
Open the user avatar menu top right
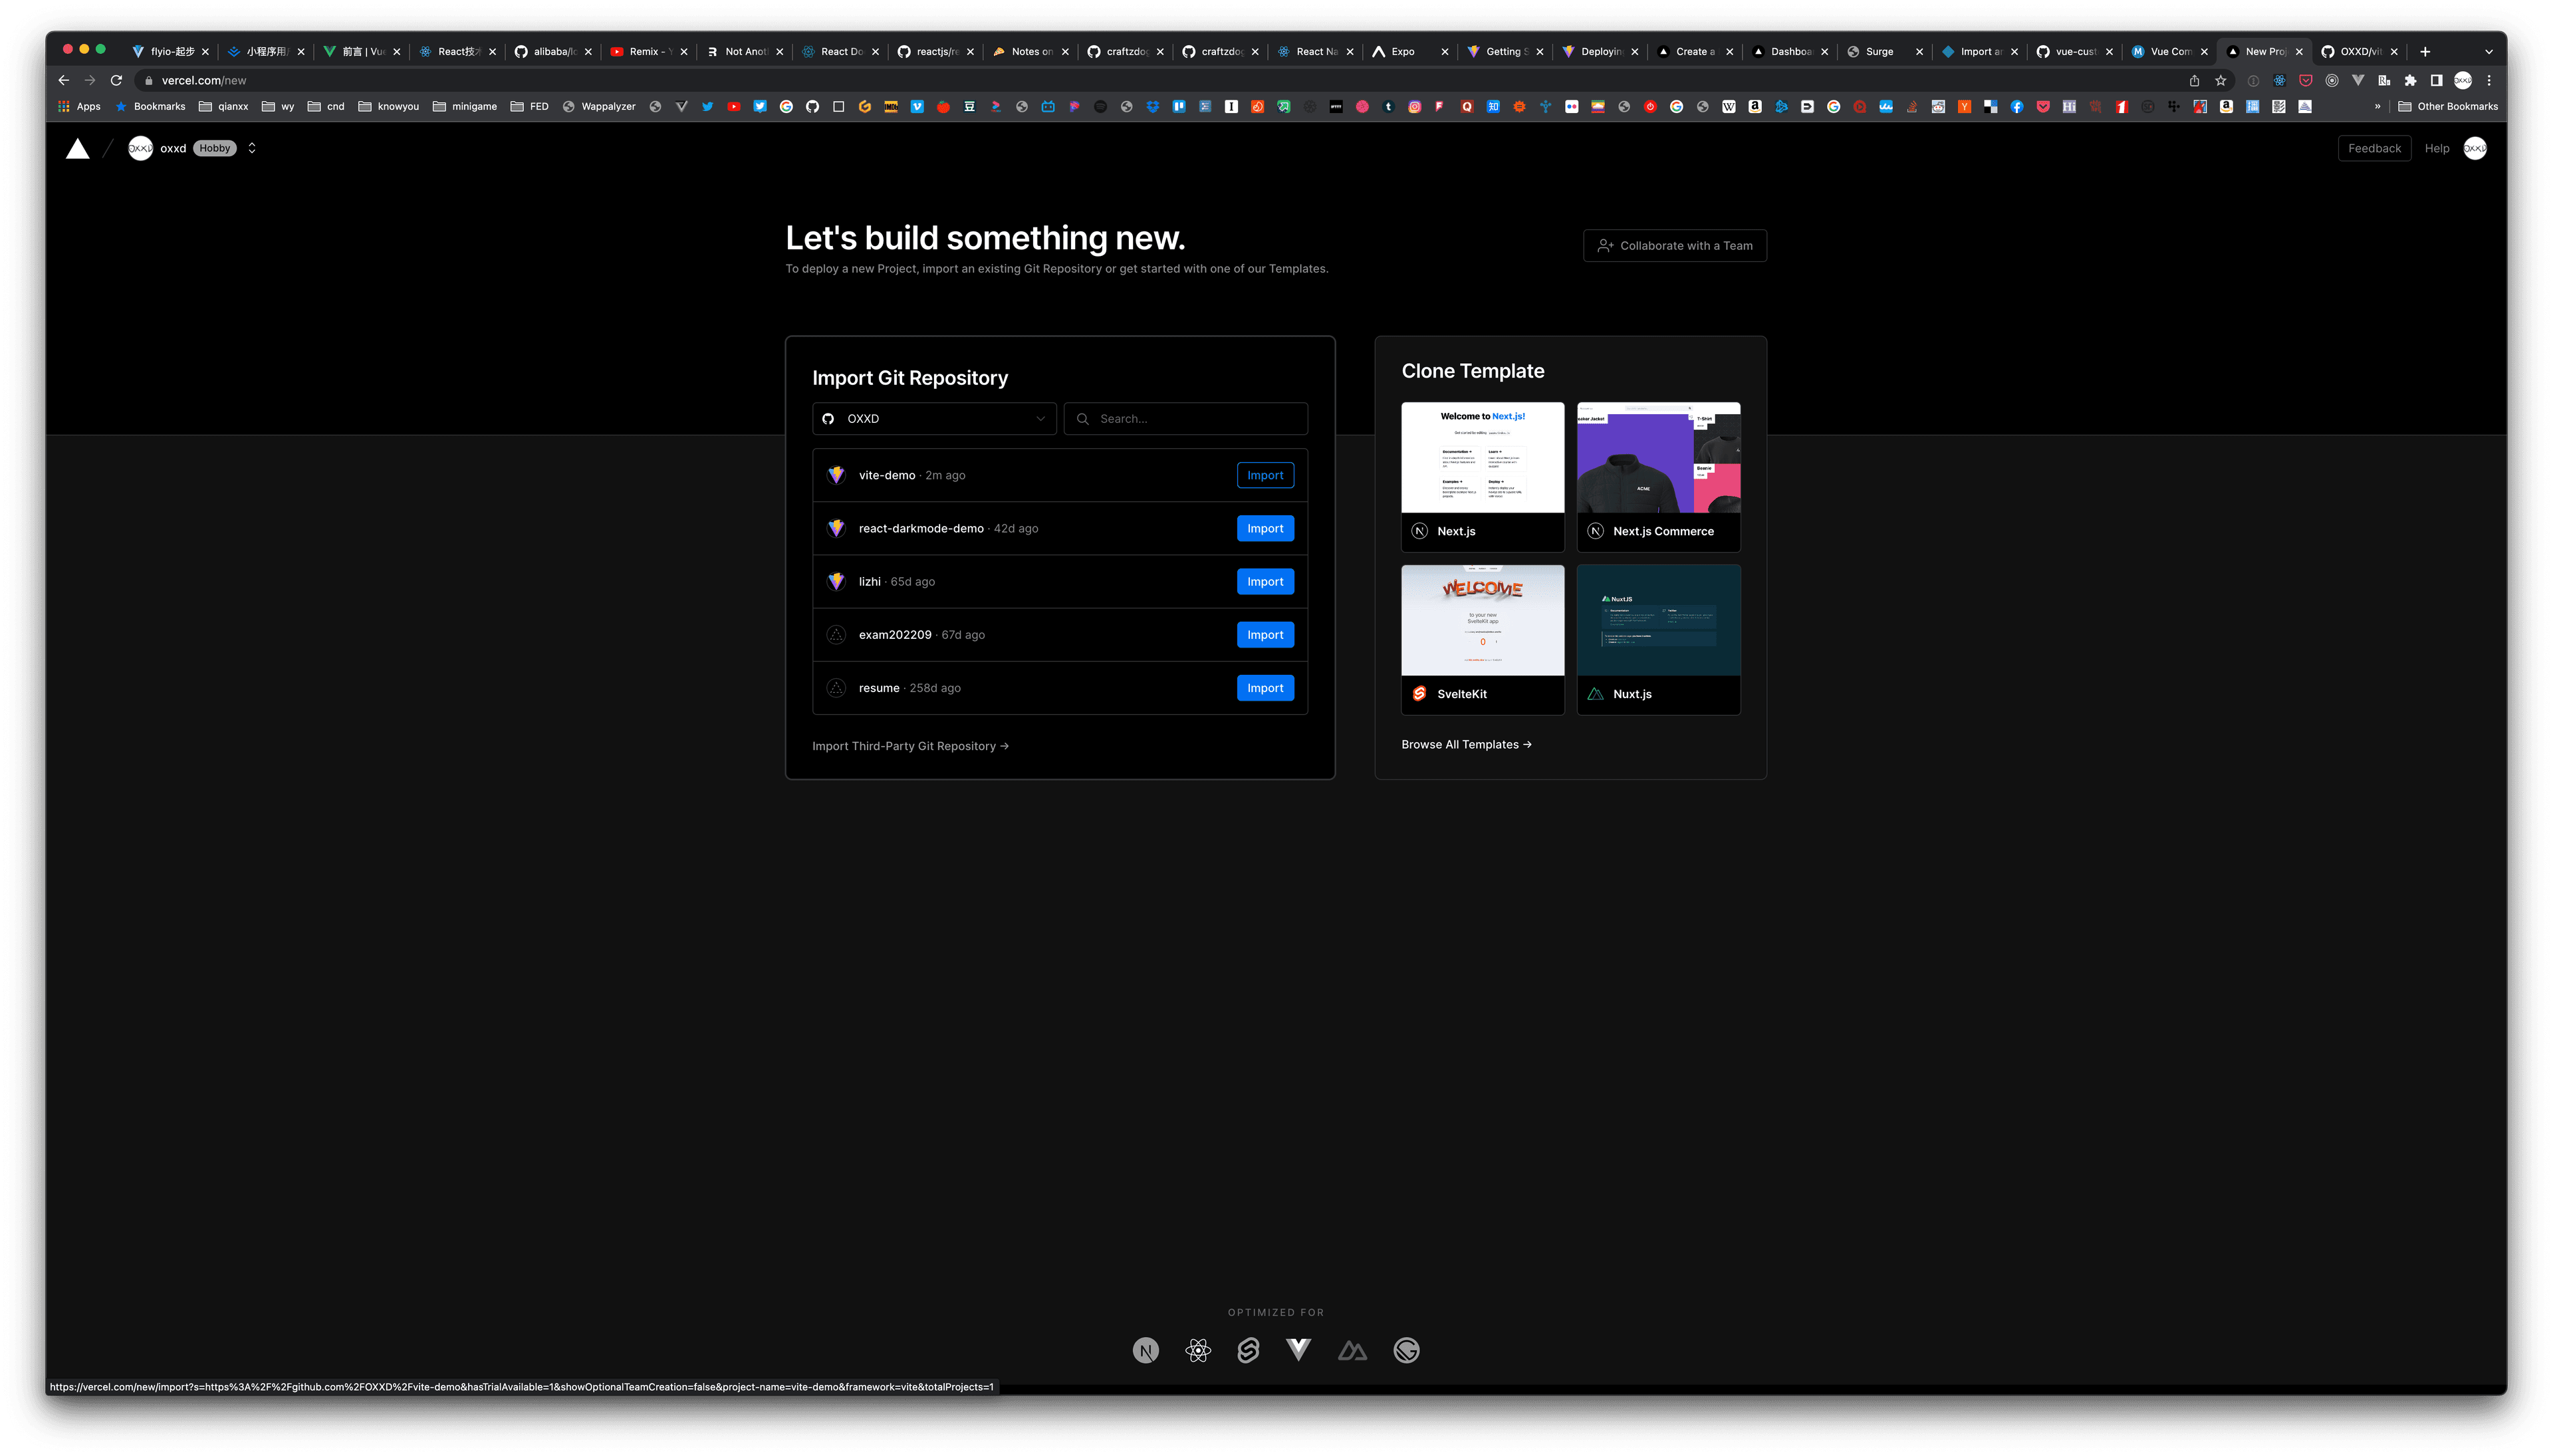(2474, 148)
